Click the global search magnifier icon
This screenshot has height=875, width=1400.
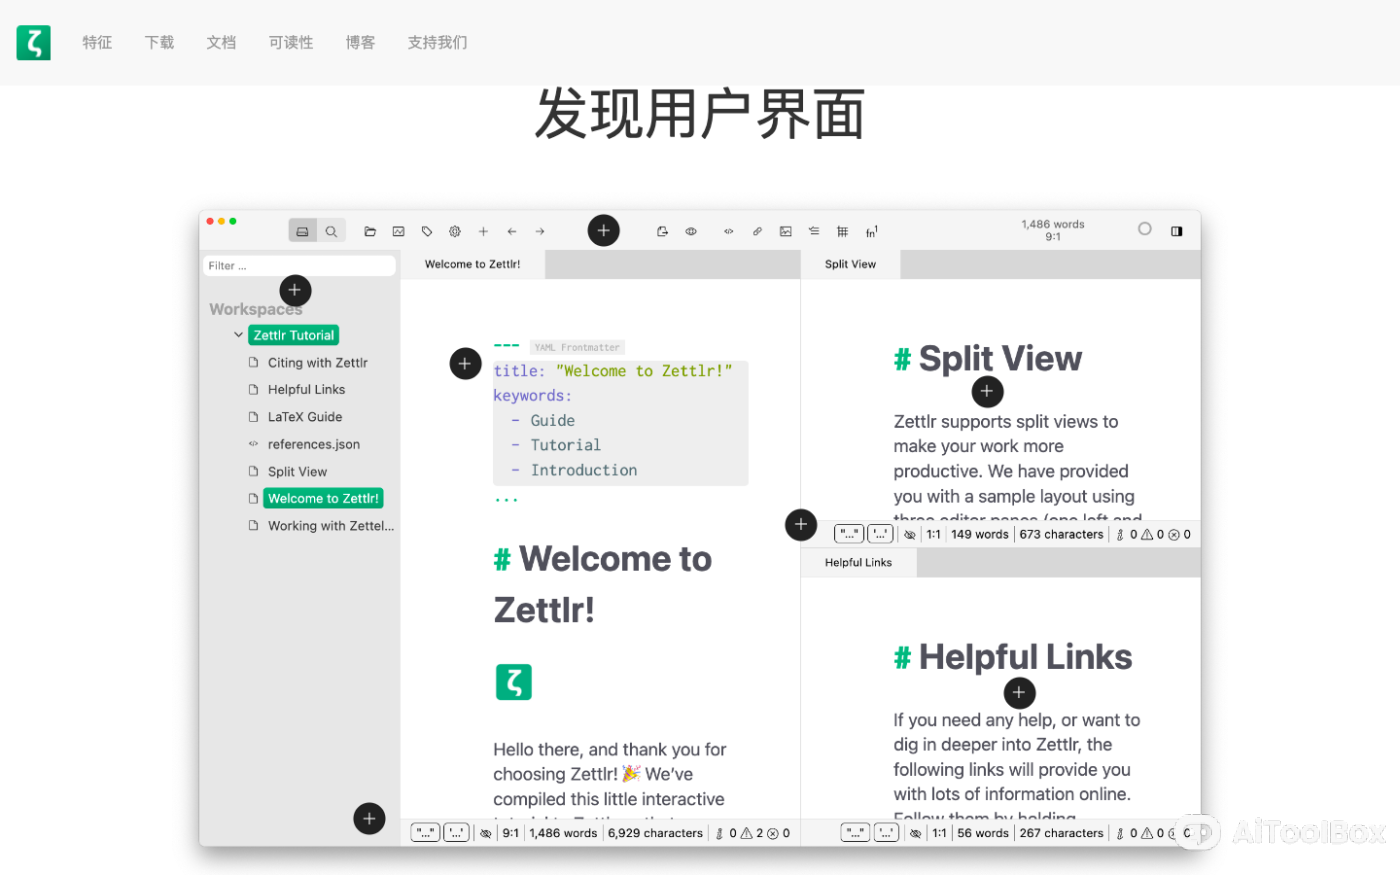[331, 231]
